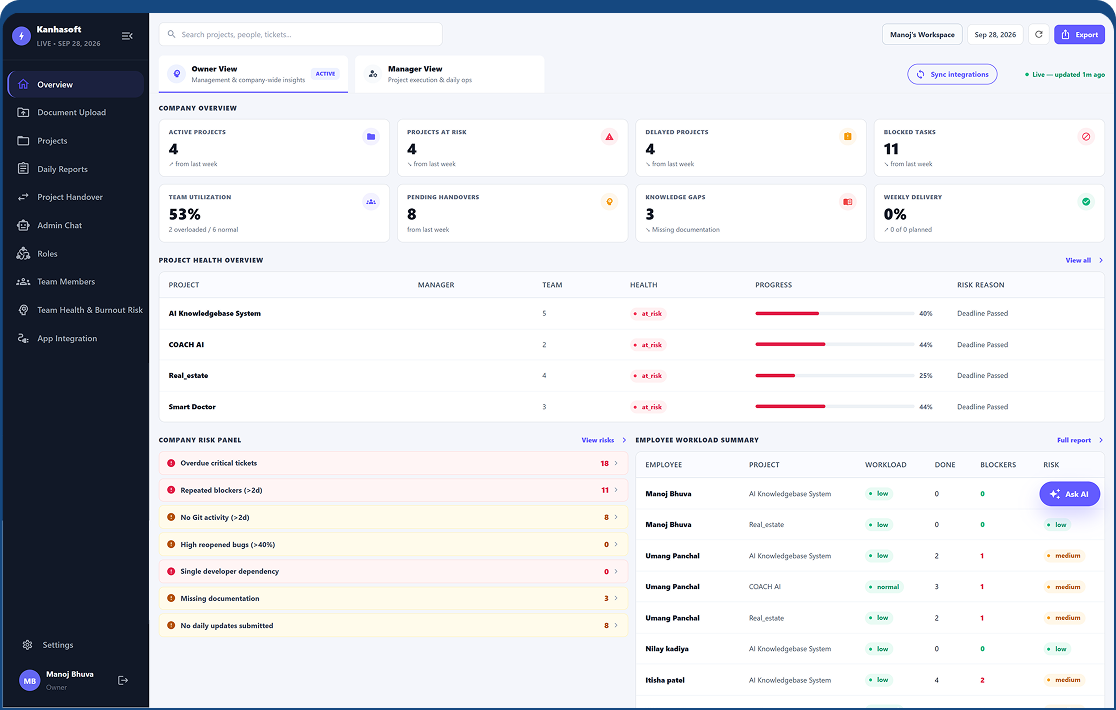Click Nilay kadiya employee row
1116x710 pixels.
(870, 649)
